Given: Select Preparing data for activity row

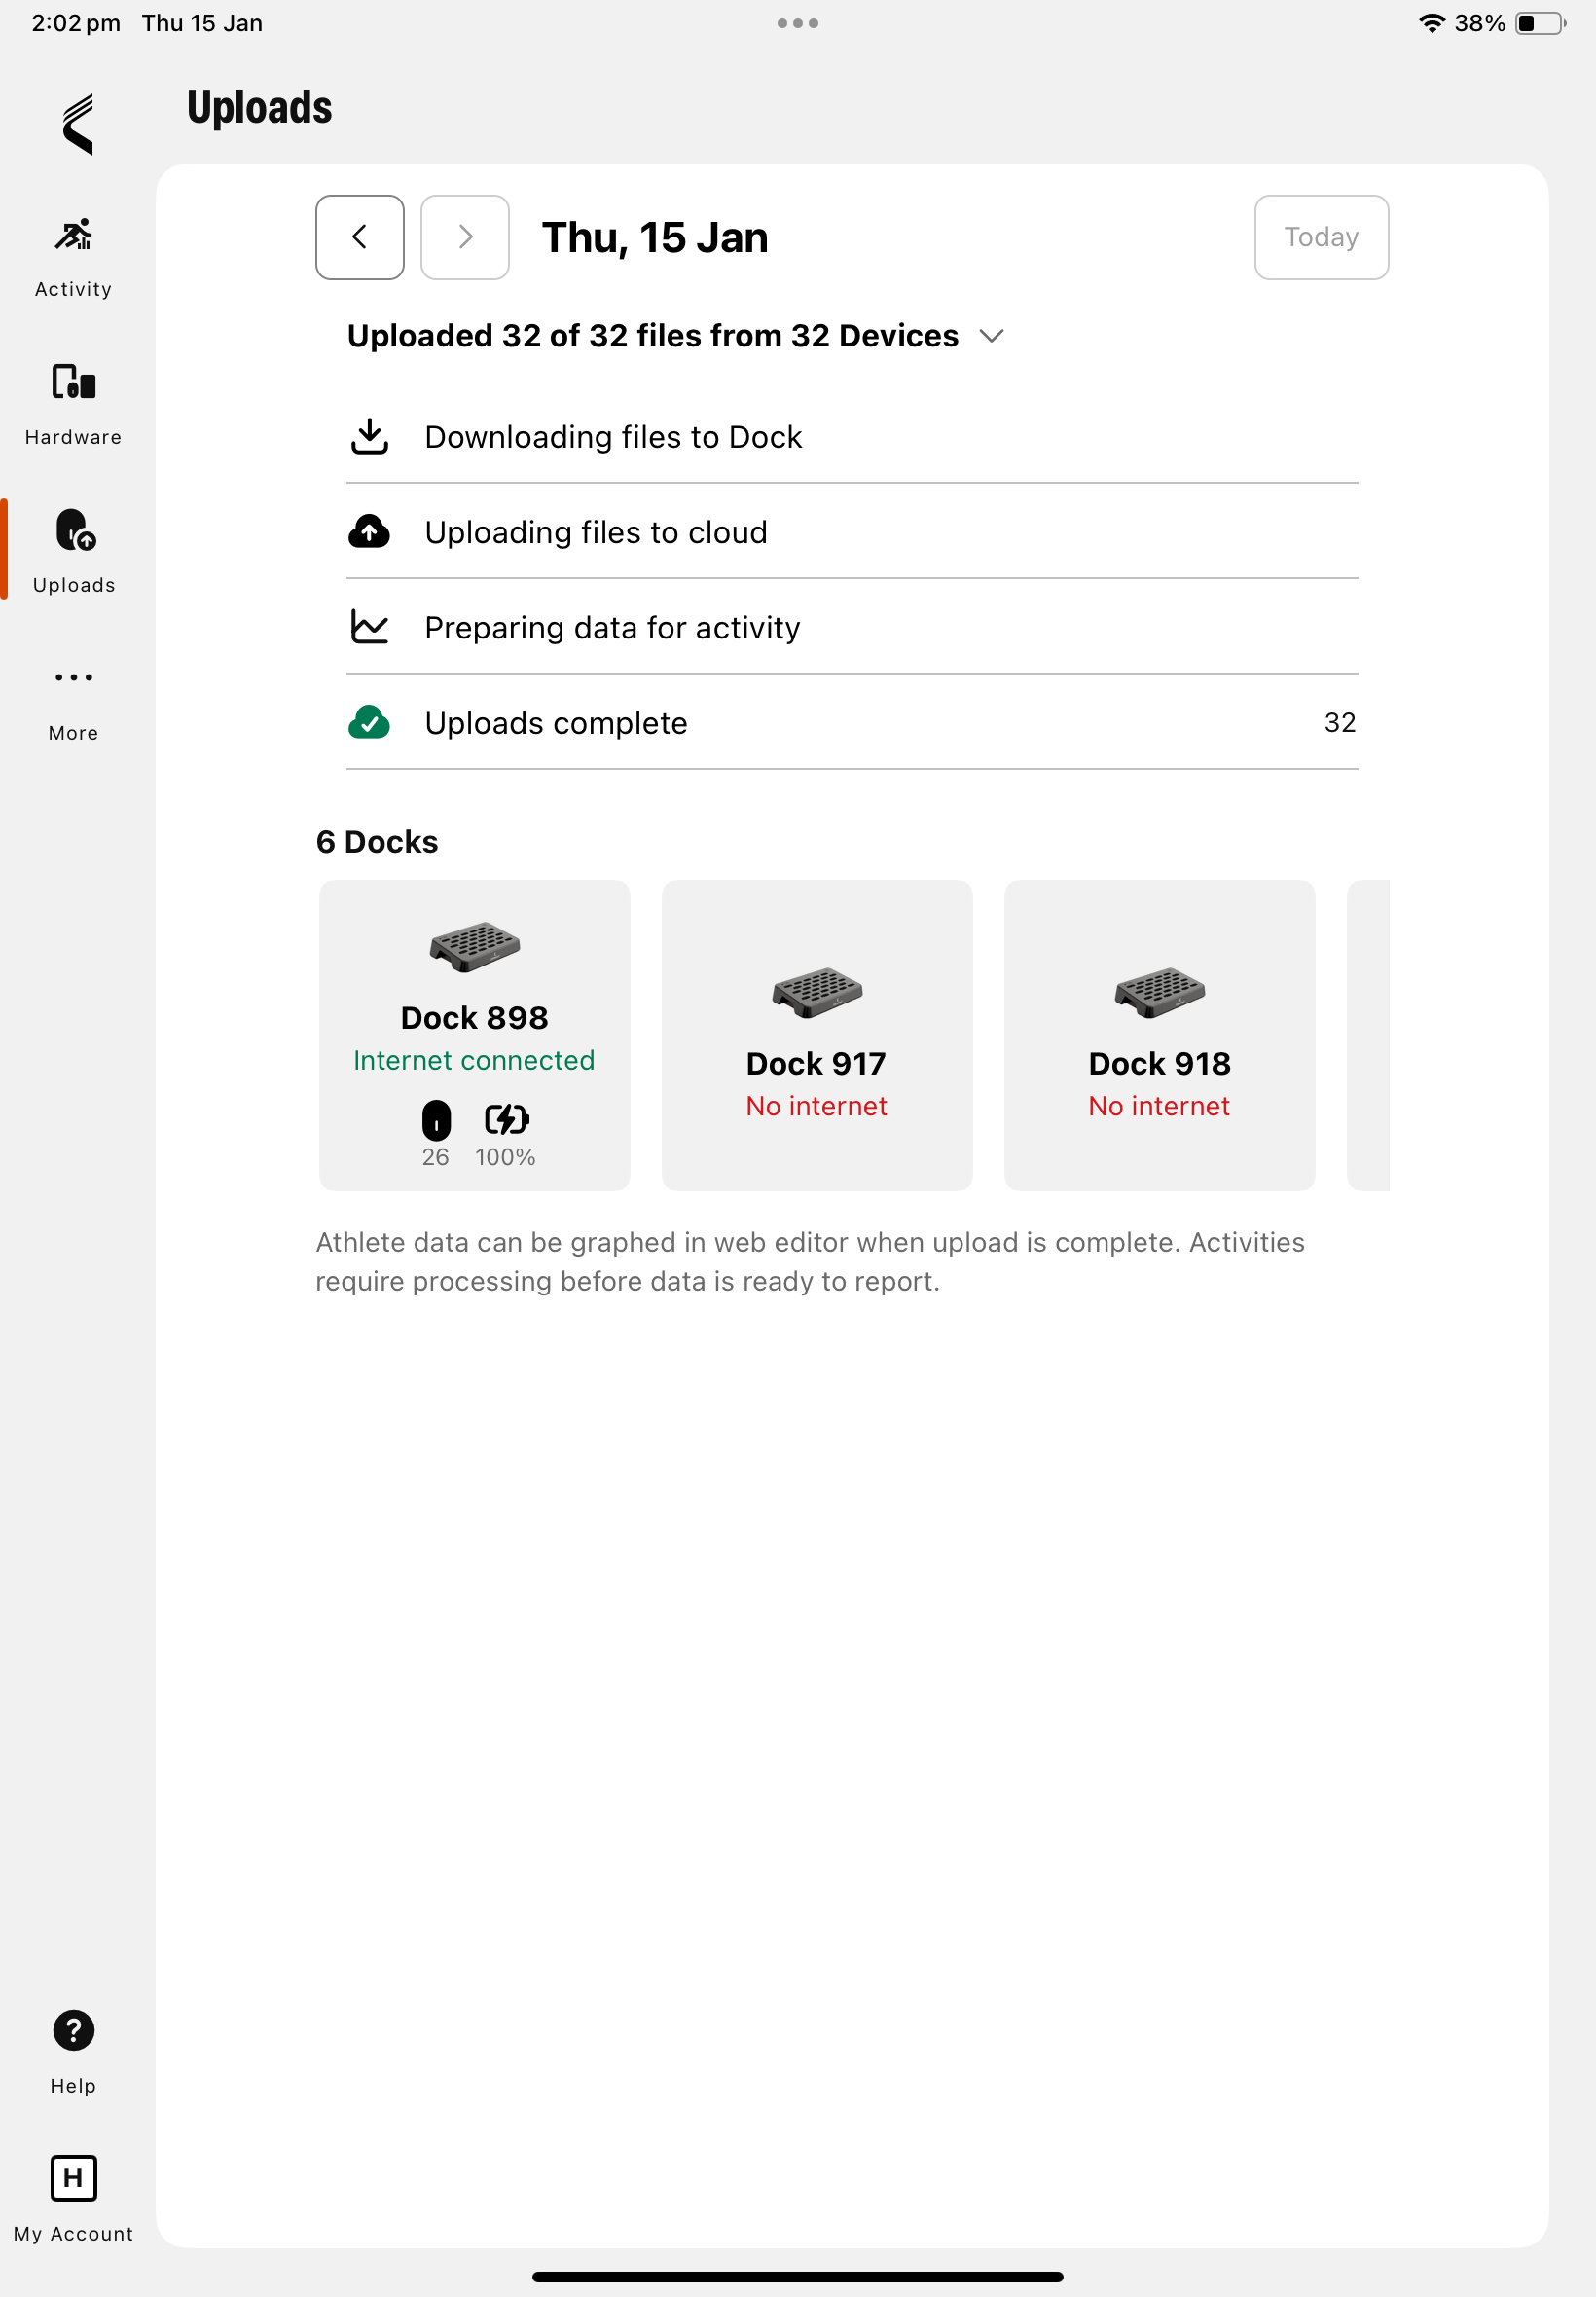Looking at the screenshot, I should click(851, 627).
